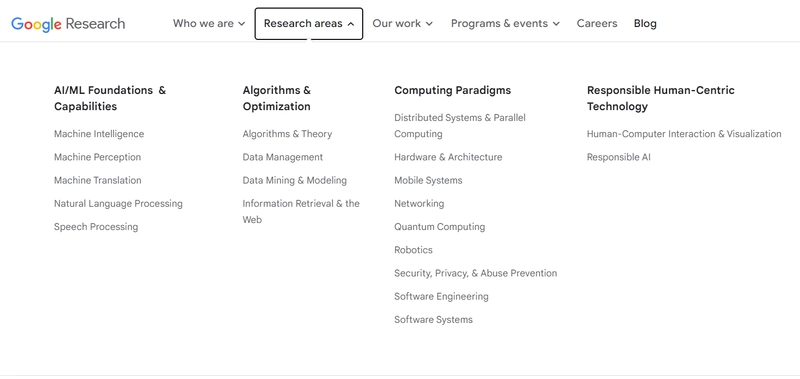Open Algorithms & Theory link

(287, 134)
